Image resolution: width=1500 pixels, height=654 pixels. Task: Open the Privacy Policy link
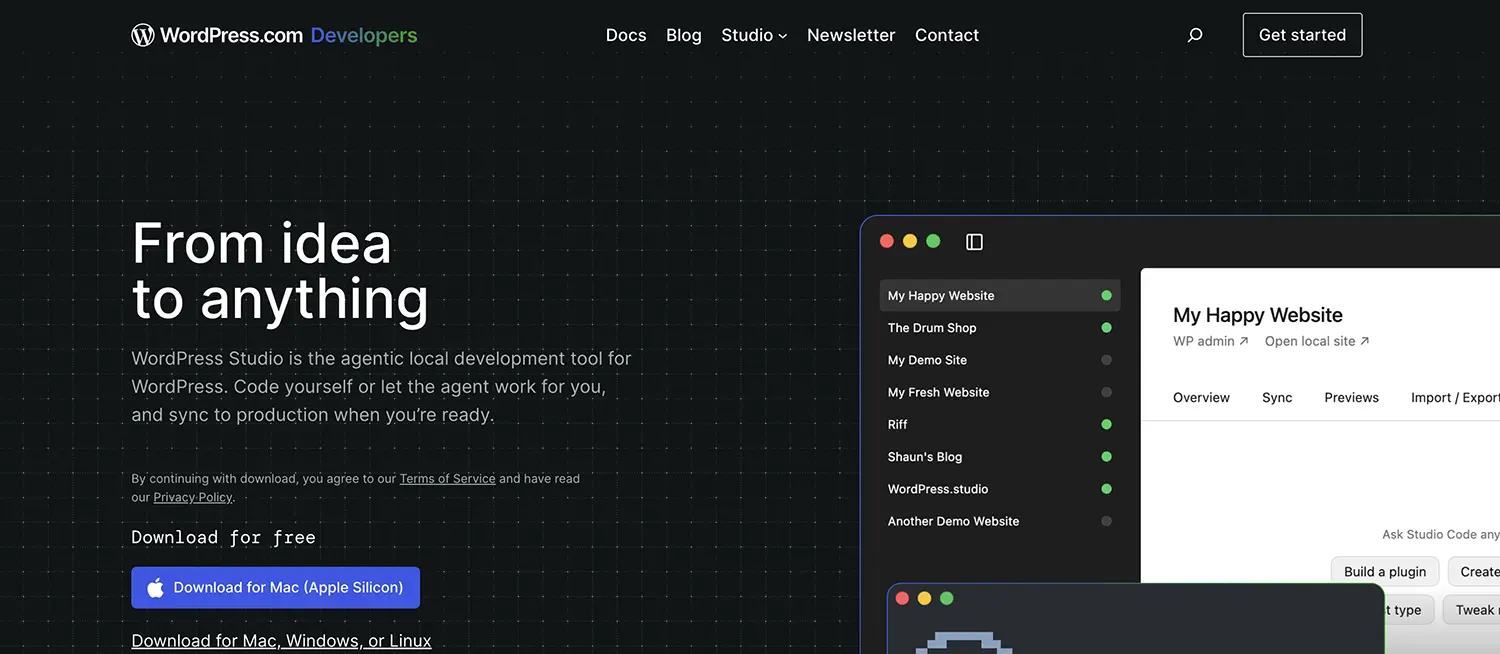click(193, 497)
